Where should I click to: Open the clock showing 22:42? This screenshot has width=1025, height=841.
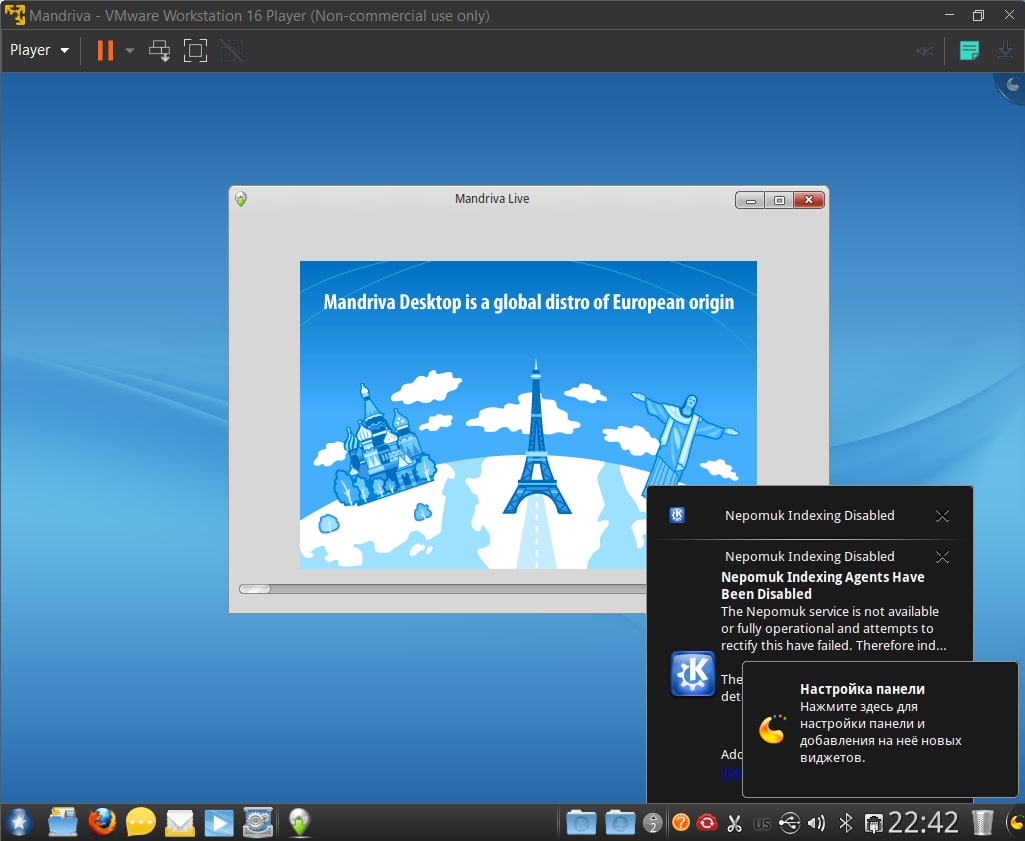(x=922, y=823)
